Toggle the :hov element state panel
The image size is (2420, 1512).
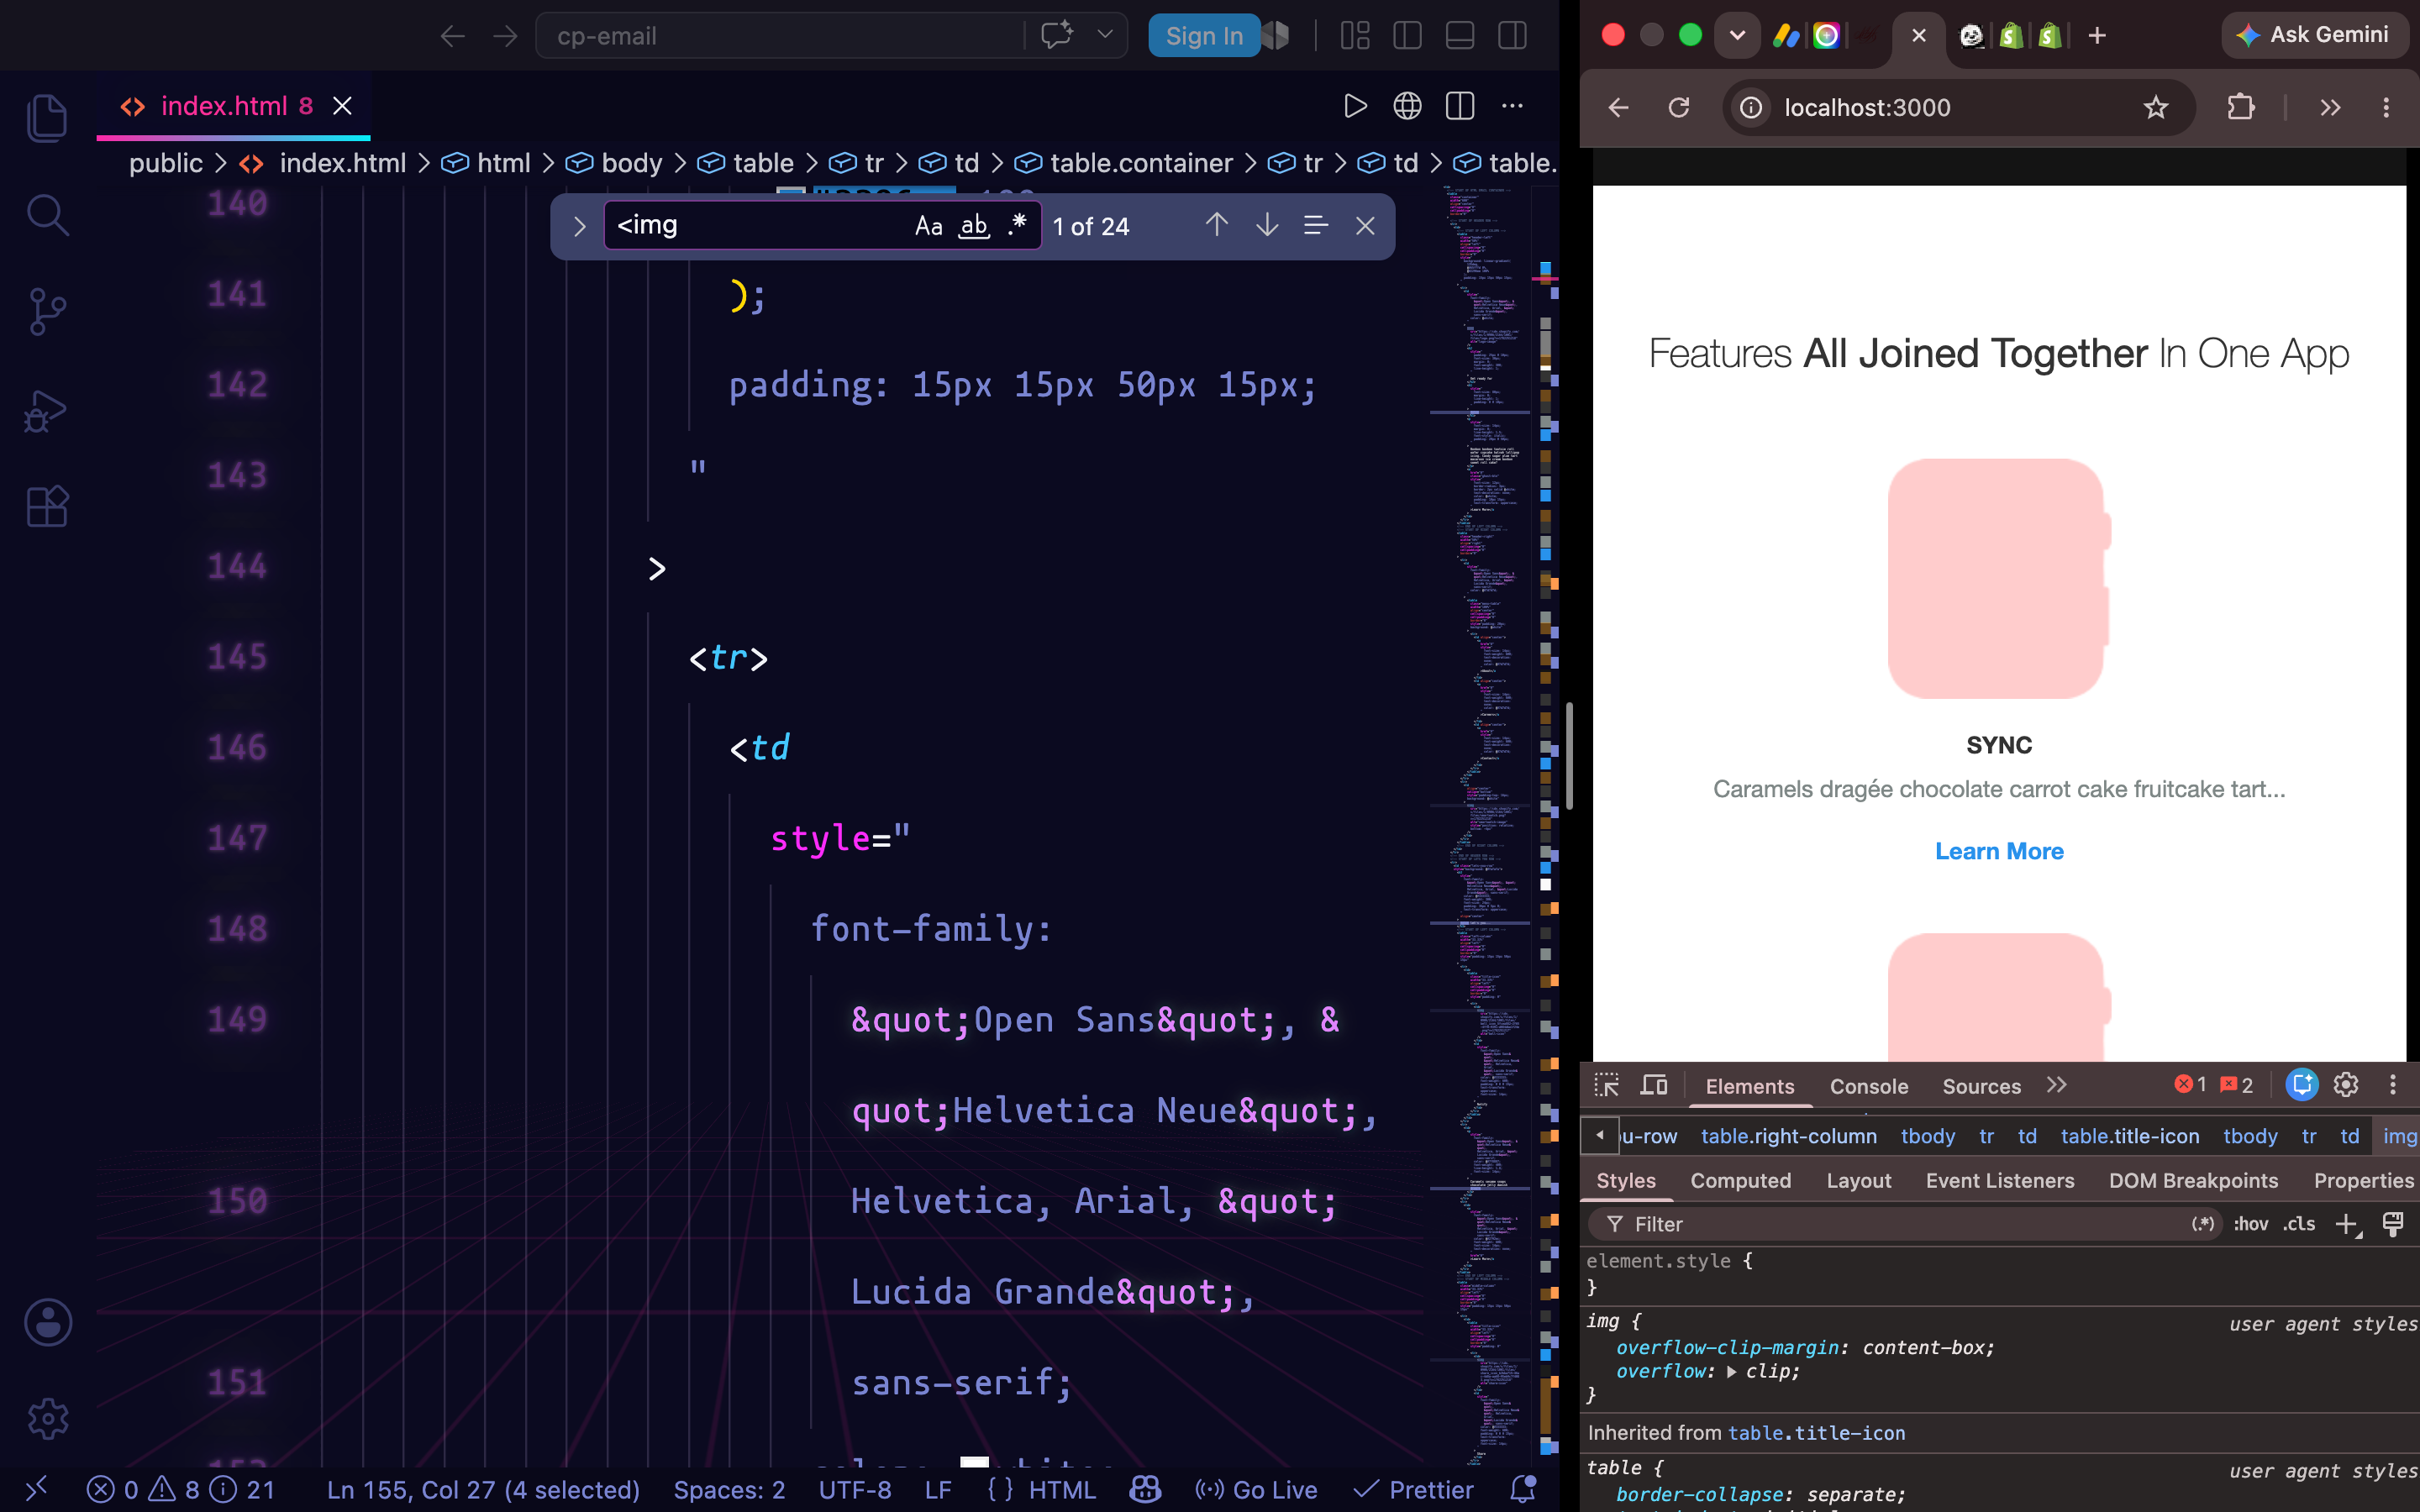point(2251,1224)
